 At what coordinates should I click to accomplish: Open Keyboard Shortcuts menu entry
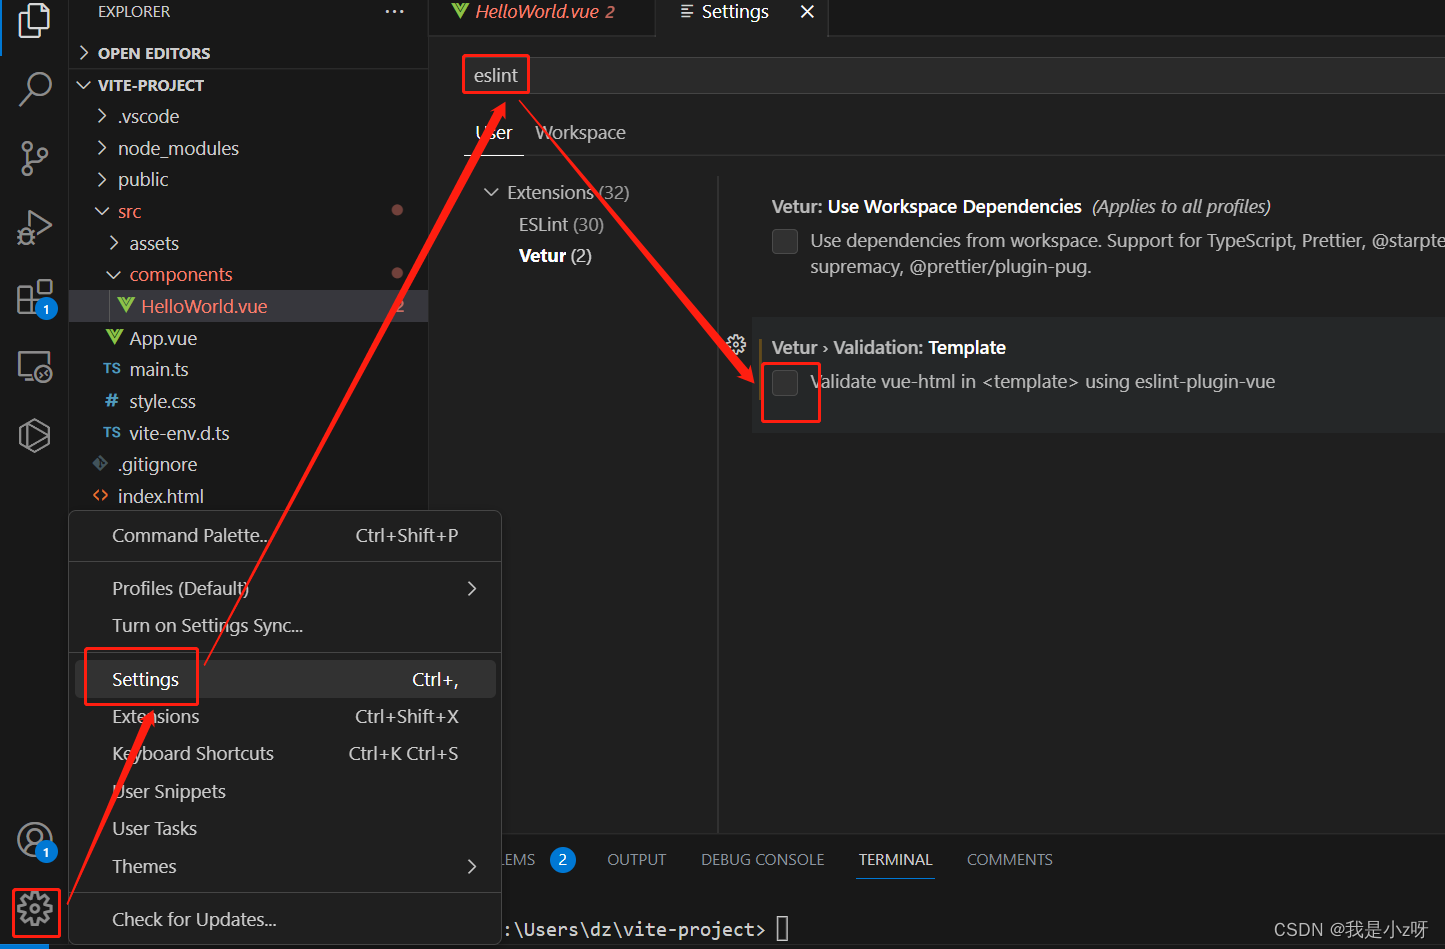point(285,753)
